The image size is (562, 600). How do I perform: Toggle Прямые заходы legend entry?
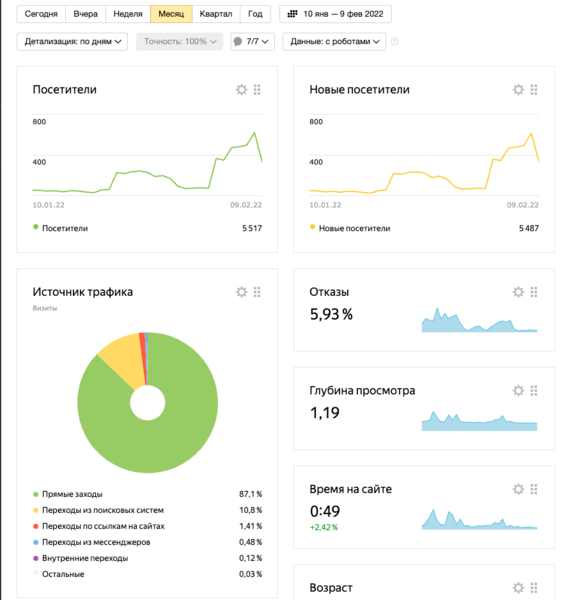click(68, 494)
